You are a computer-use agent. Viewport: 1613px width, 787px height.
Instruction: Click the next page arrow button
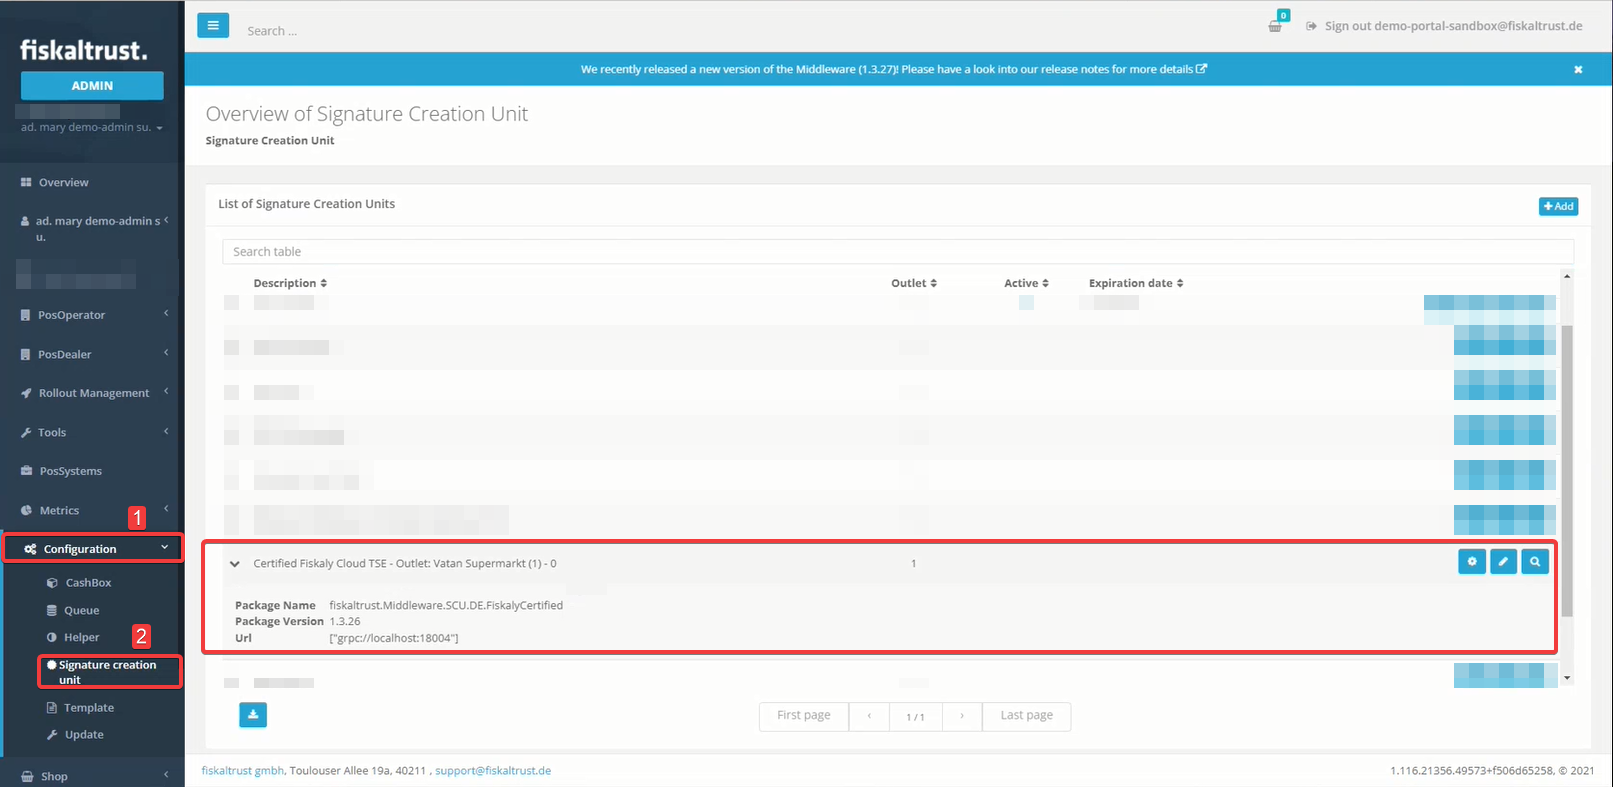[962, 716]
